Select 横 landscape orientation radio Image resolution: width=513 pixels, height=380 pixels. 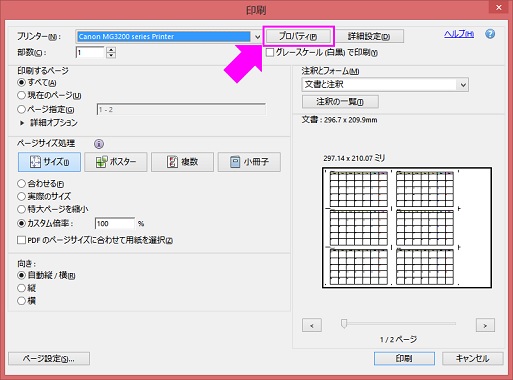(21, 301)
